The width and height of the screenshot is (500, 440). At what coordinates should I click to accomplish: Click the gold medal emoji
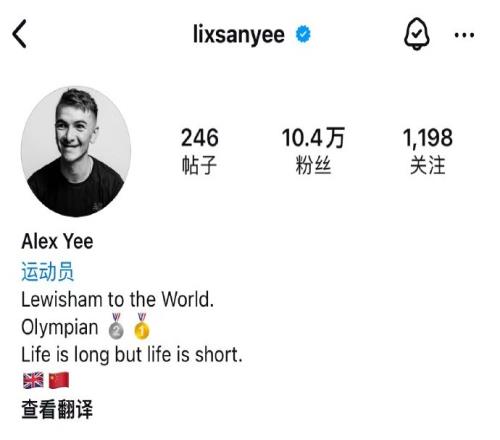pos(142,326)
